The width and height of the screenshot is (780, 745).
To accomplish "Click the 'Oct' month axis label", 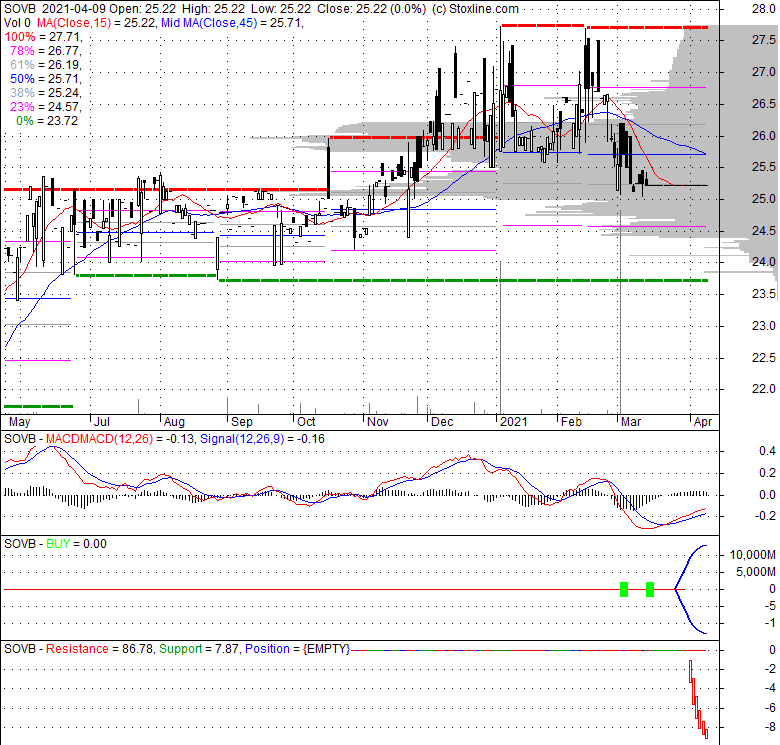I will tap(306, 422).
